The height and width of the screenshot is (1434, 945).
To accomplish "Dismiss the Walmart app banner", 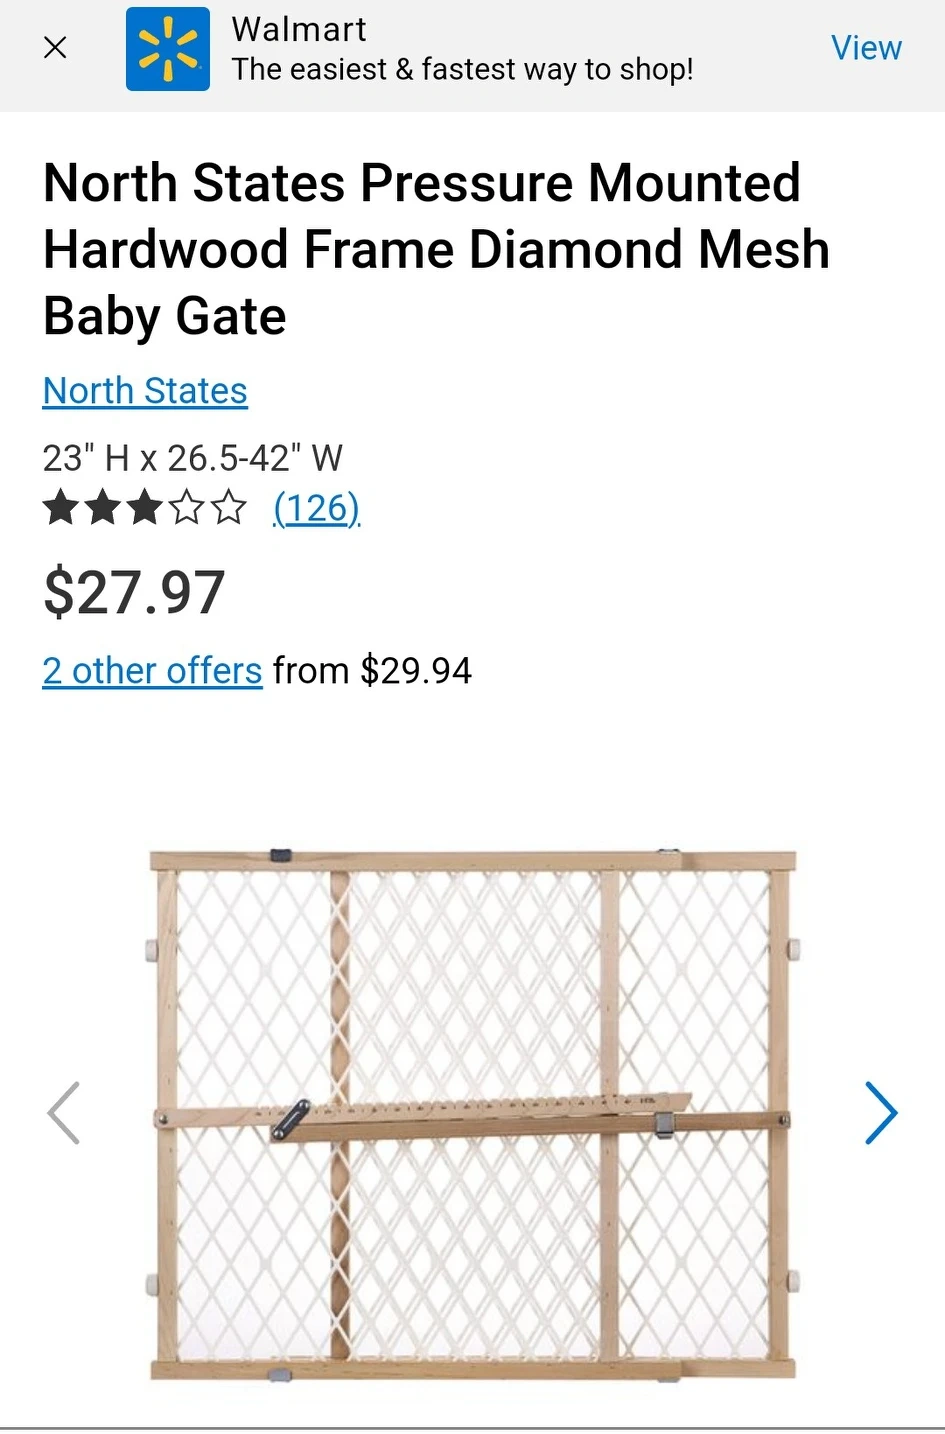I will (x=56, y=47).
